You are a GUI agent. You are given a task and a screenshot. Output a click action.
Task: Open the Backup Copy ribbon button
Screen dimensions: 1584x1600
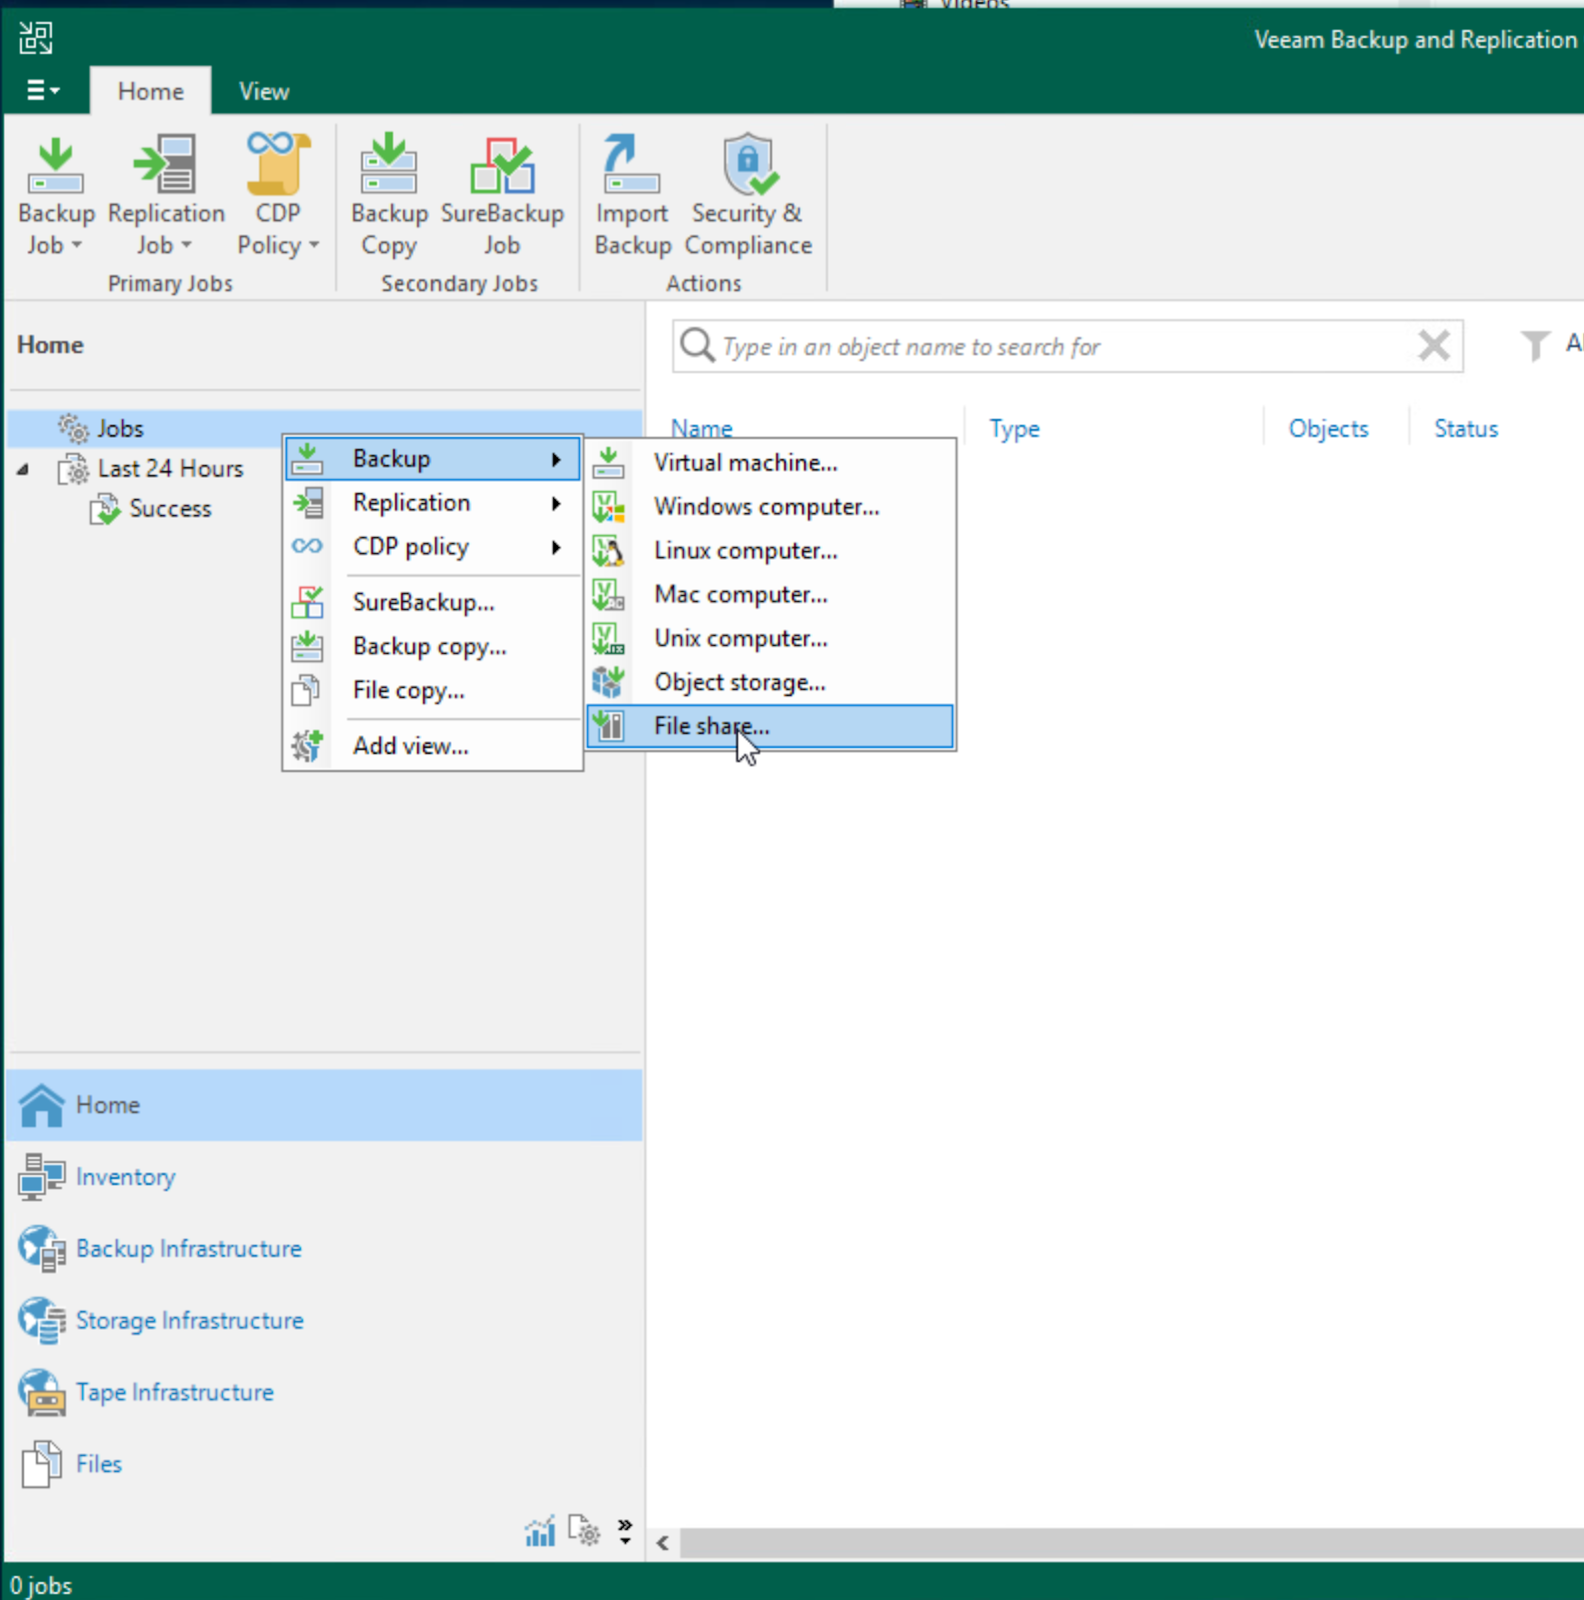click(389, 196)
